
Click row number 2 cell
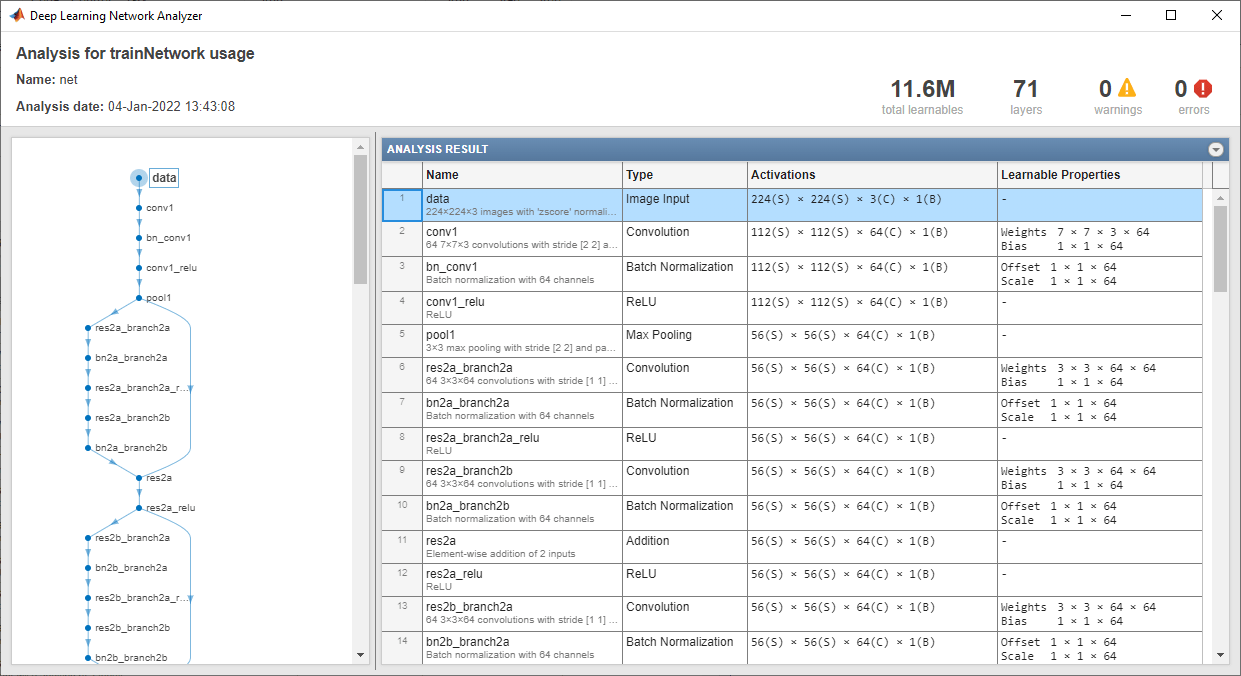(x=402, y=239)
